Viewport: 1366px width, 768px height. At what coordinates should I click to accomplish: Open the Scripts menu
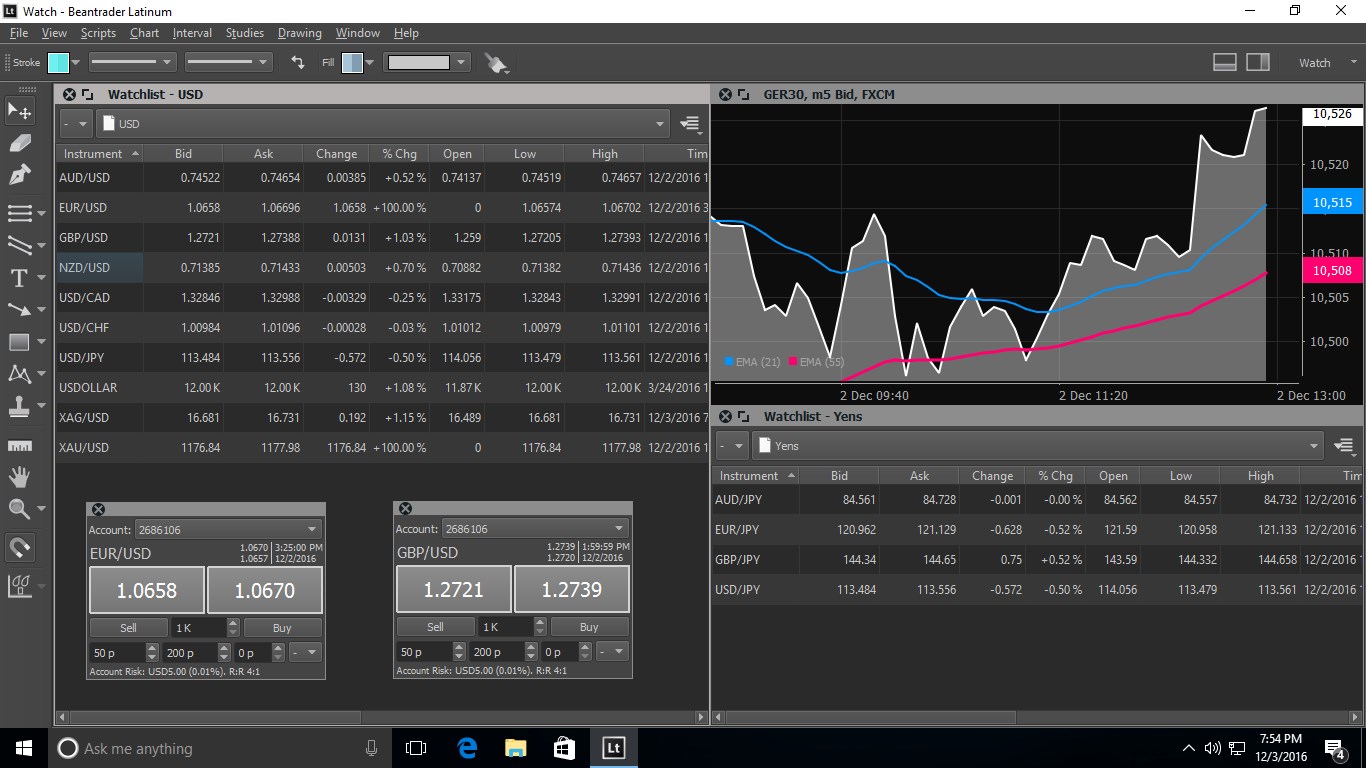pyautogui.click(x=98, y=33)
